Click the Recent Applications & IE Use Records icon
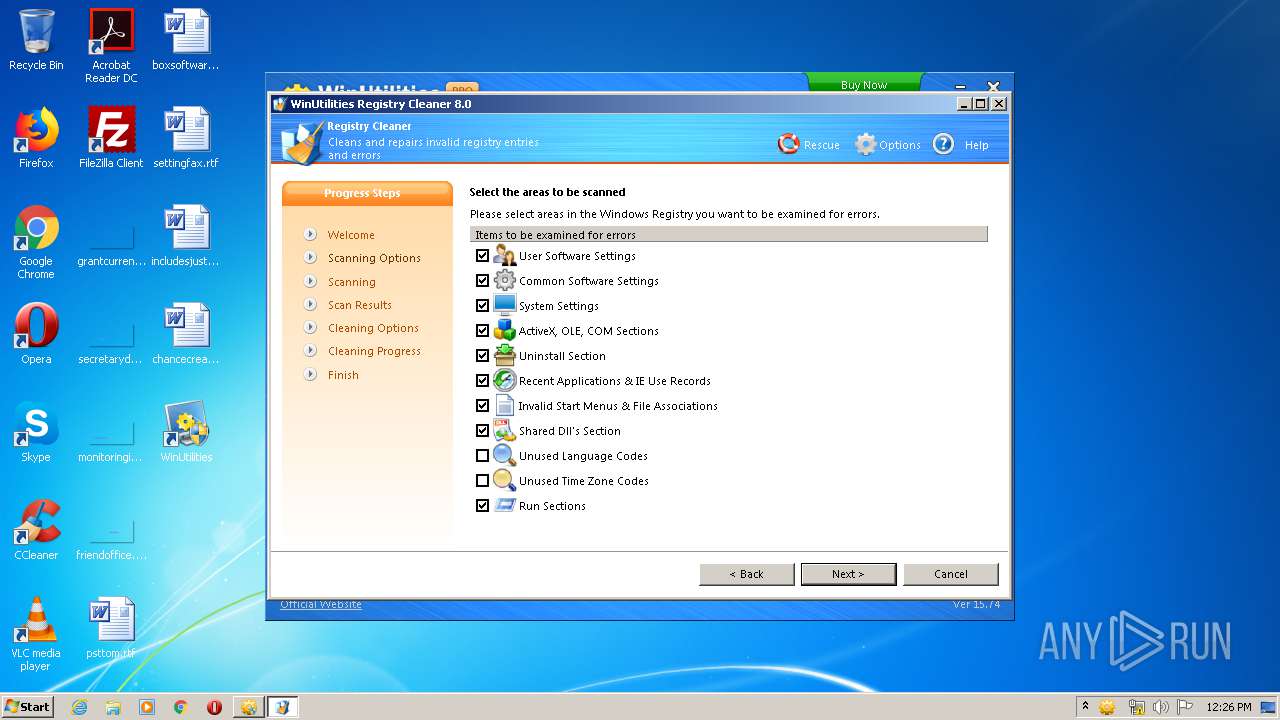The image size is (1280, 720). pos(504,380)
